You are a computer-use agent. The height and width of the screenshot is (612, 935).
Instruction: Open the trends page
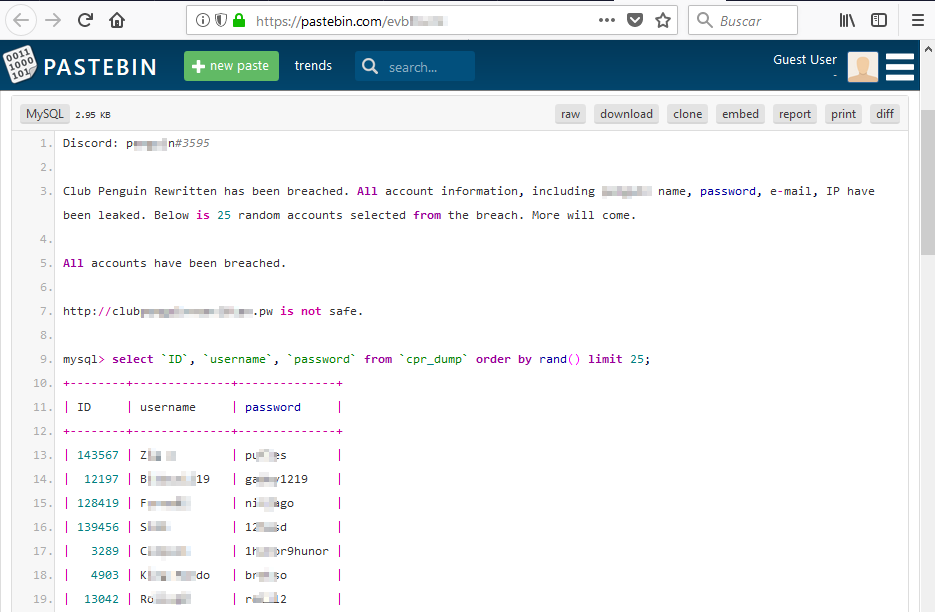313,66
